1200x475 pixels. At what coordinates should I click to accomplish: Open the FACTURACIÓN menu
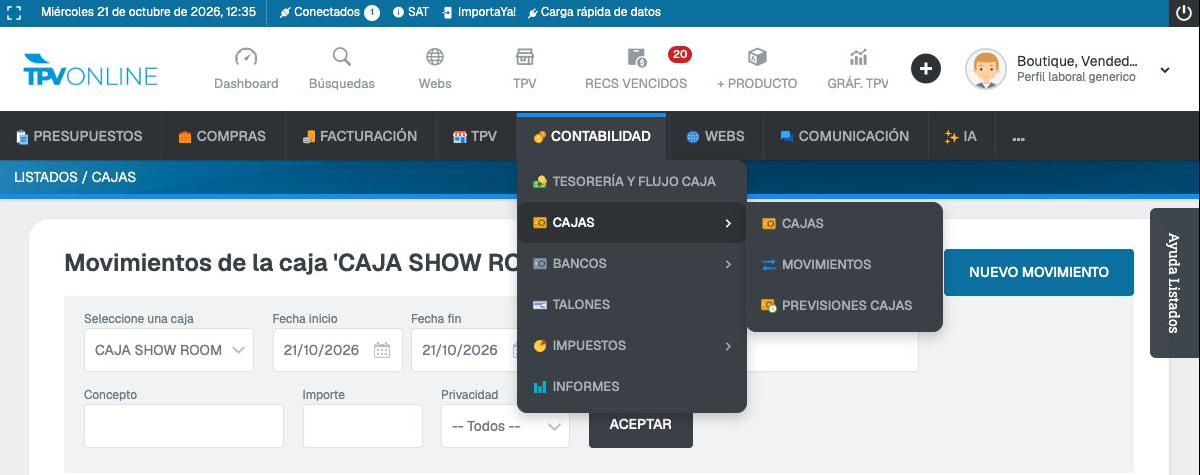pyautogui.click(x=360, y=136)
